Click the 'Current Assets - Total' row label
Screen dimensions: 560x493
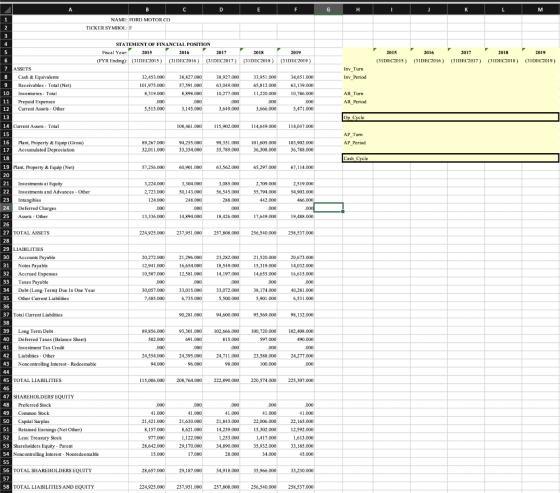[36, 126]
